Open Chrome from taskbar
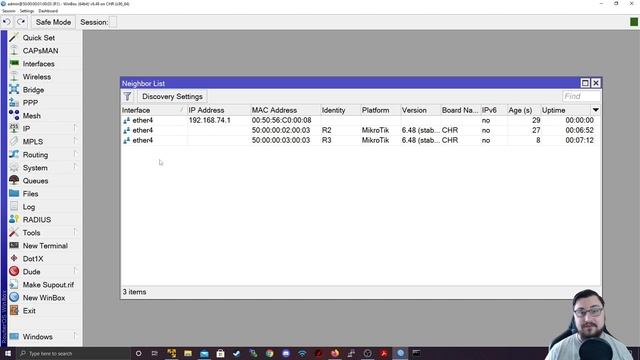 pyautogui.click(x=269, y=353)
